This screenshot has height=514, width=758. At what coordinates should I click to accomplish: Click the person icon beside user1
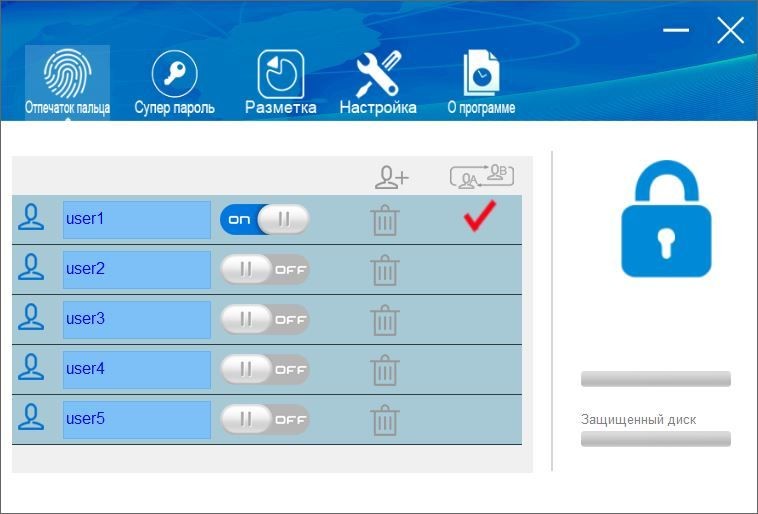click(x=31, y=217)
